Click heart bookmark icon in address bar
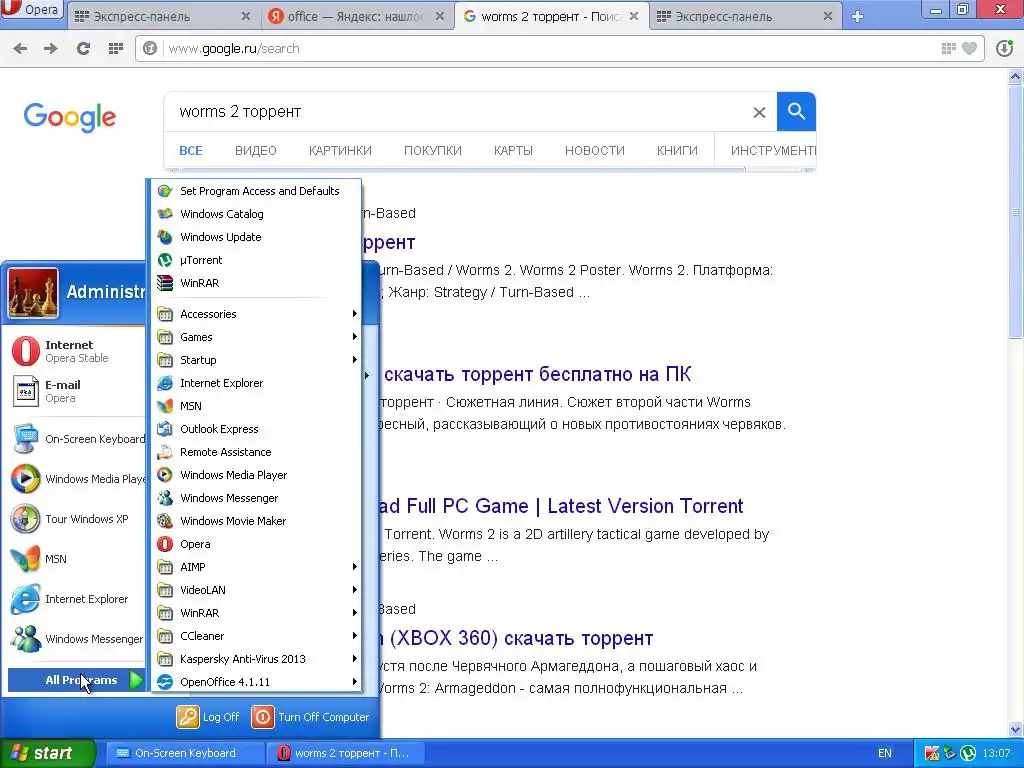 click(x=970, y=48)
